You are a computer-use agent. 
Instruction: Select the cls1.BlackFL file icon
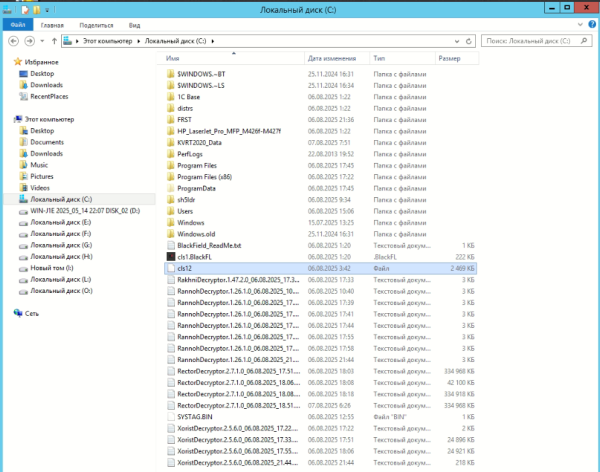click(171, 257)
